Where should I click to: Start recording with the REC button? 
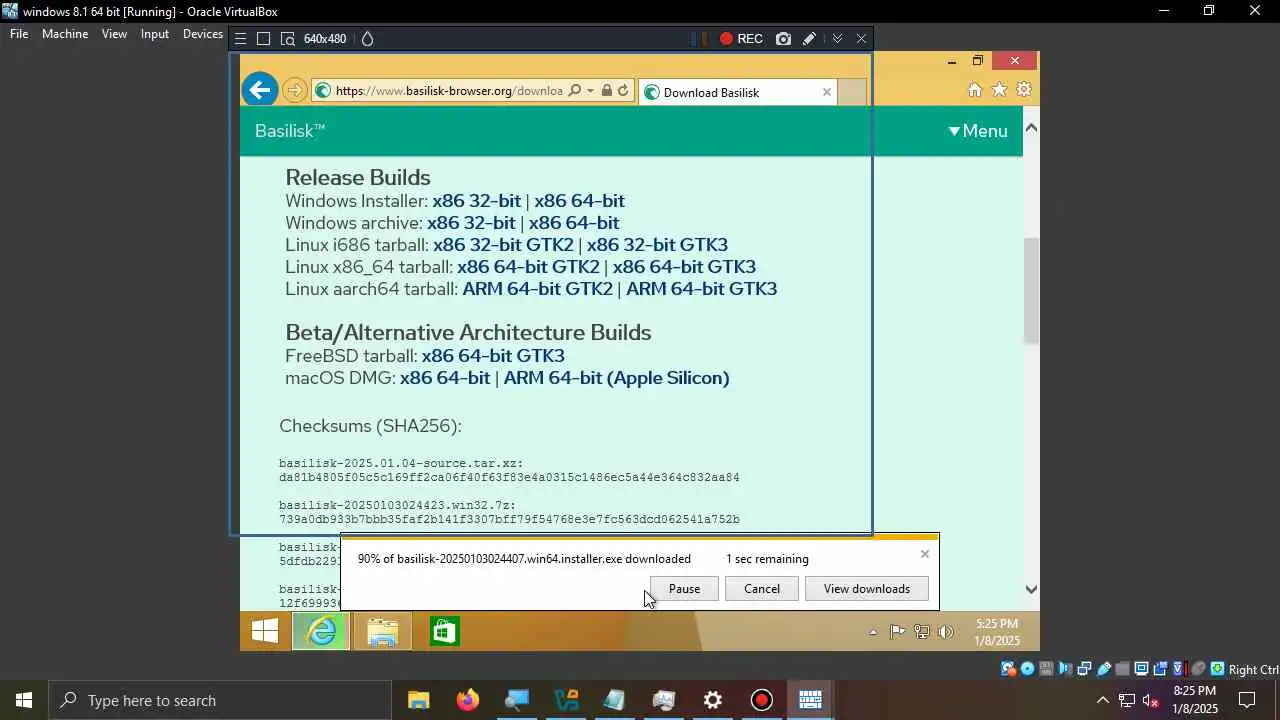[741, 39]
